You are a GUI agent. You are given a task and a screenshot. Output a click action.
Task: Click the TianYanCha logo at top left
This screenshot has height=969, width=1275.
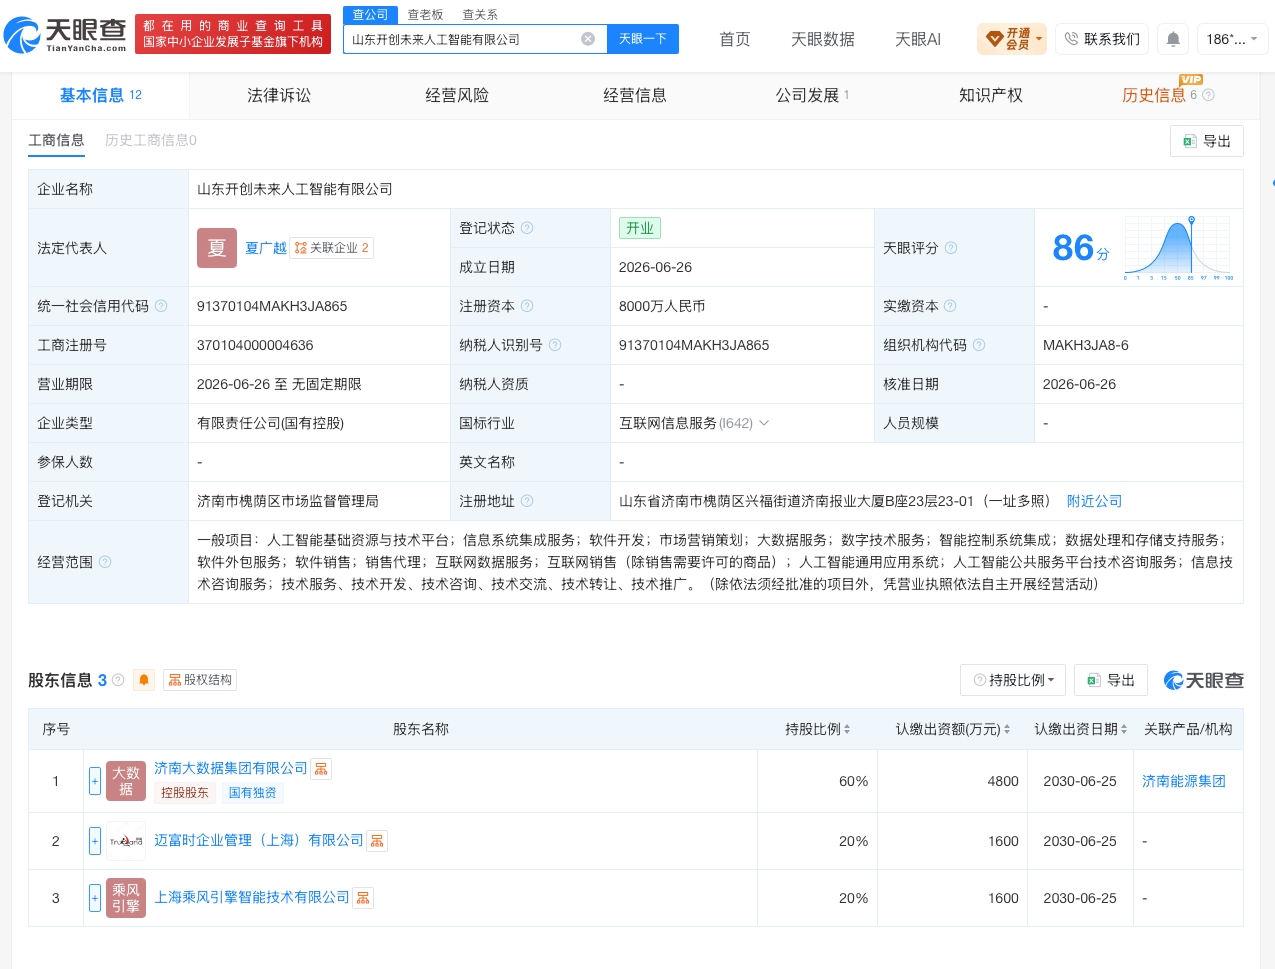66,35
